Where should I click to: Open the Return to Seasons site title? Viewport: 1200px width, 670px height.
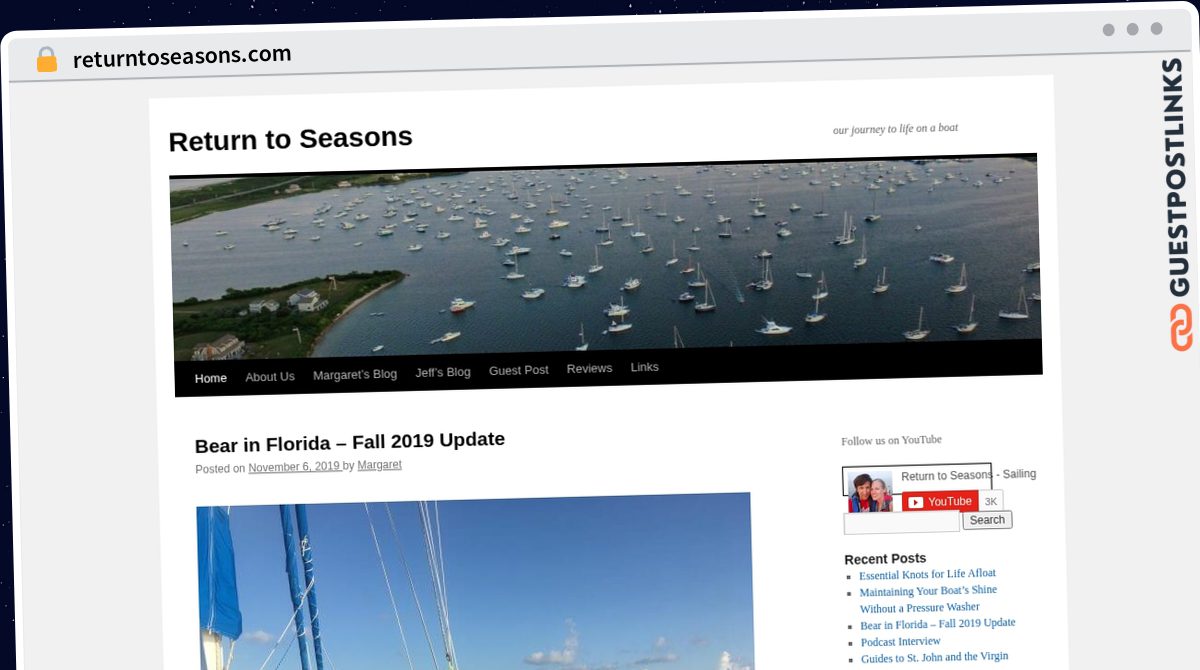[291, 139]
